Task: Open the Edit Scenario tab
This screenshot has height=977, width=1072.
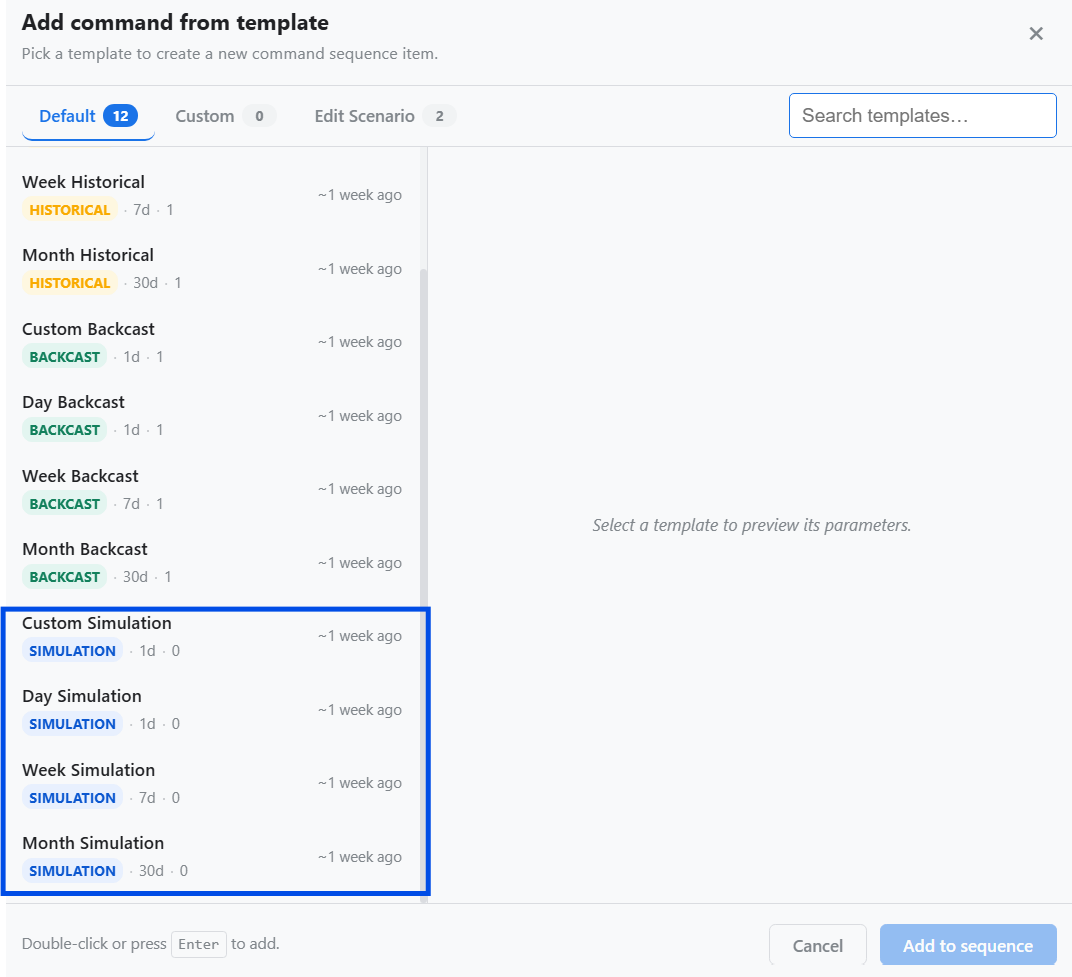Action: (384, 116)
